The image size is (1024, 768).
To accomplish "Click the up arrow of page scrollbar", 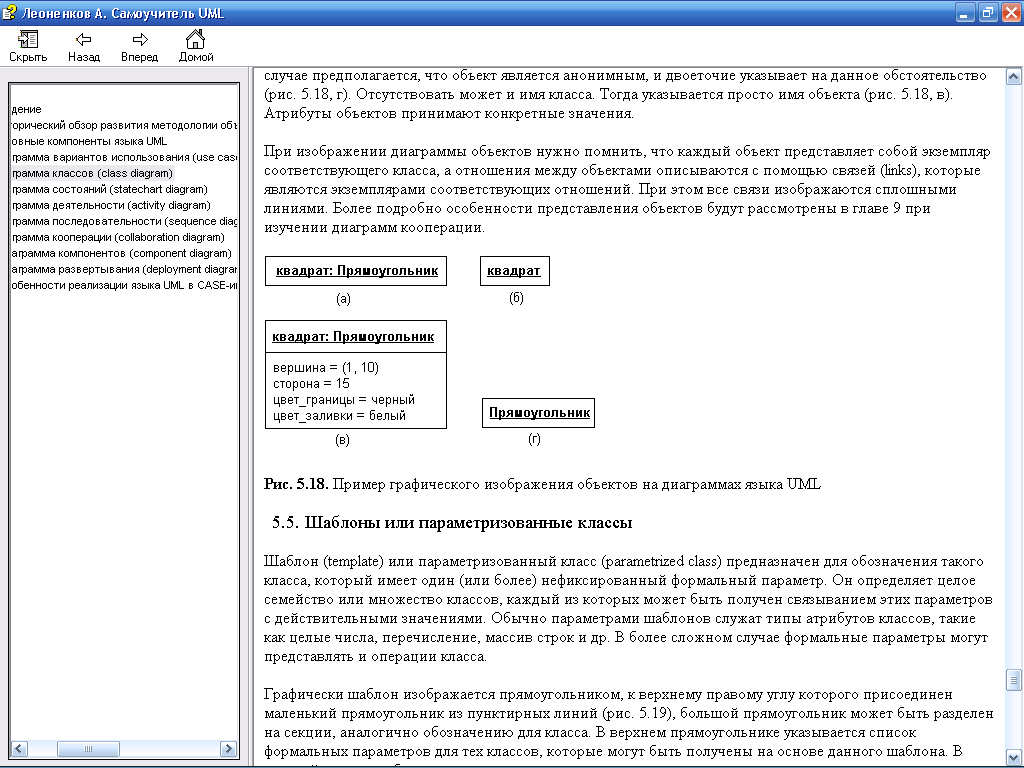I will click(1014, 77).
